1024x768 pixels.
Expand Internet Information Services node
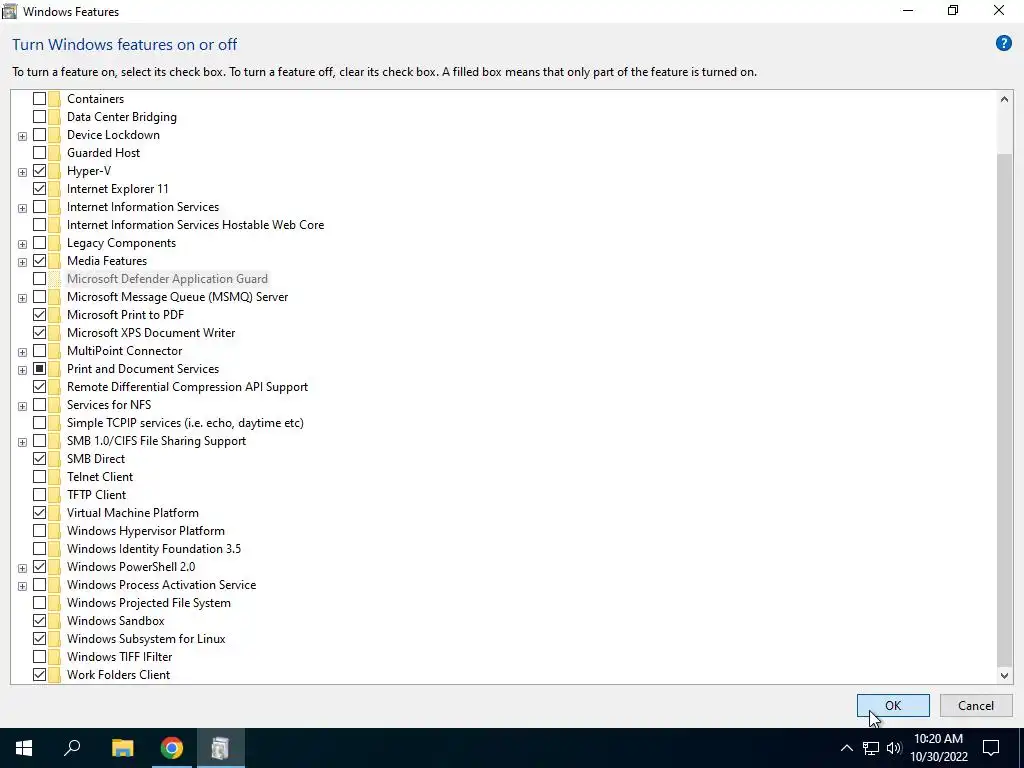22,208
